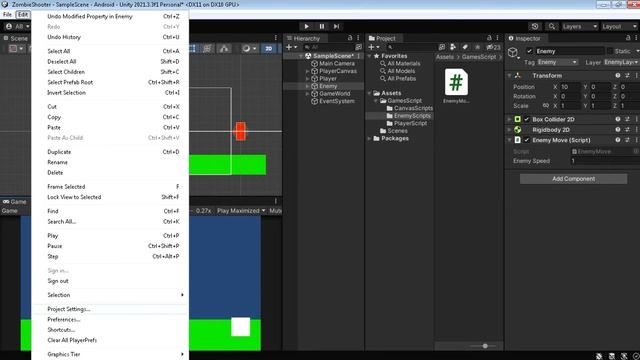This screenshot has height=360, width=640.
Task: Select EventSystem in the Hierarchy
Action: point(337,101)
